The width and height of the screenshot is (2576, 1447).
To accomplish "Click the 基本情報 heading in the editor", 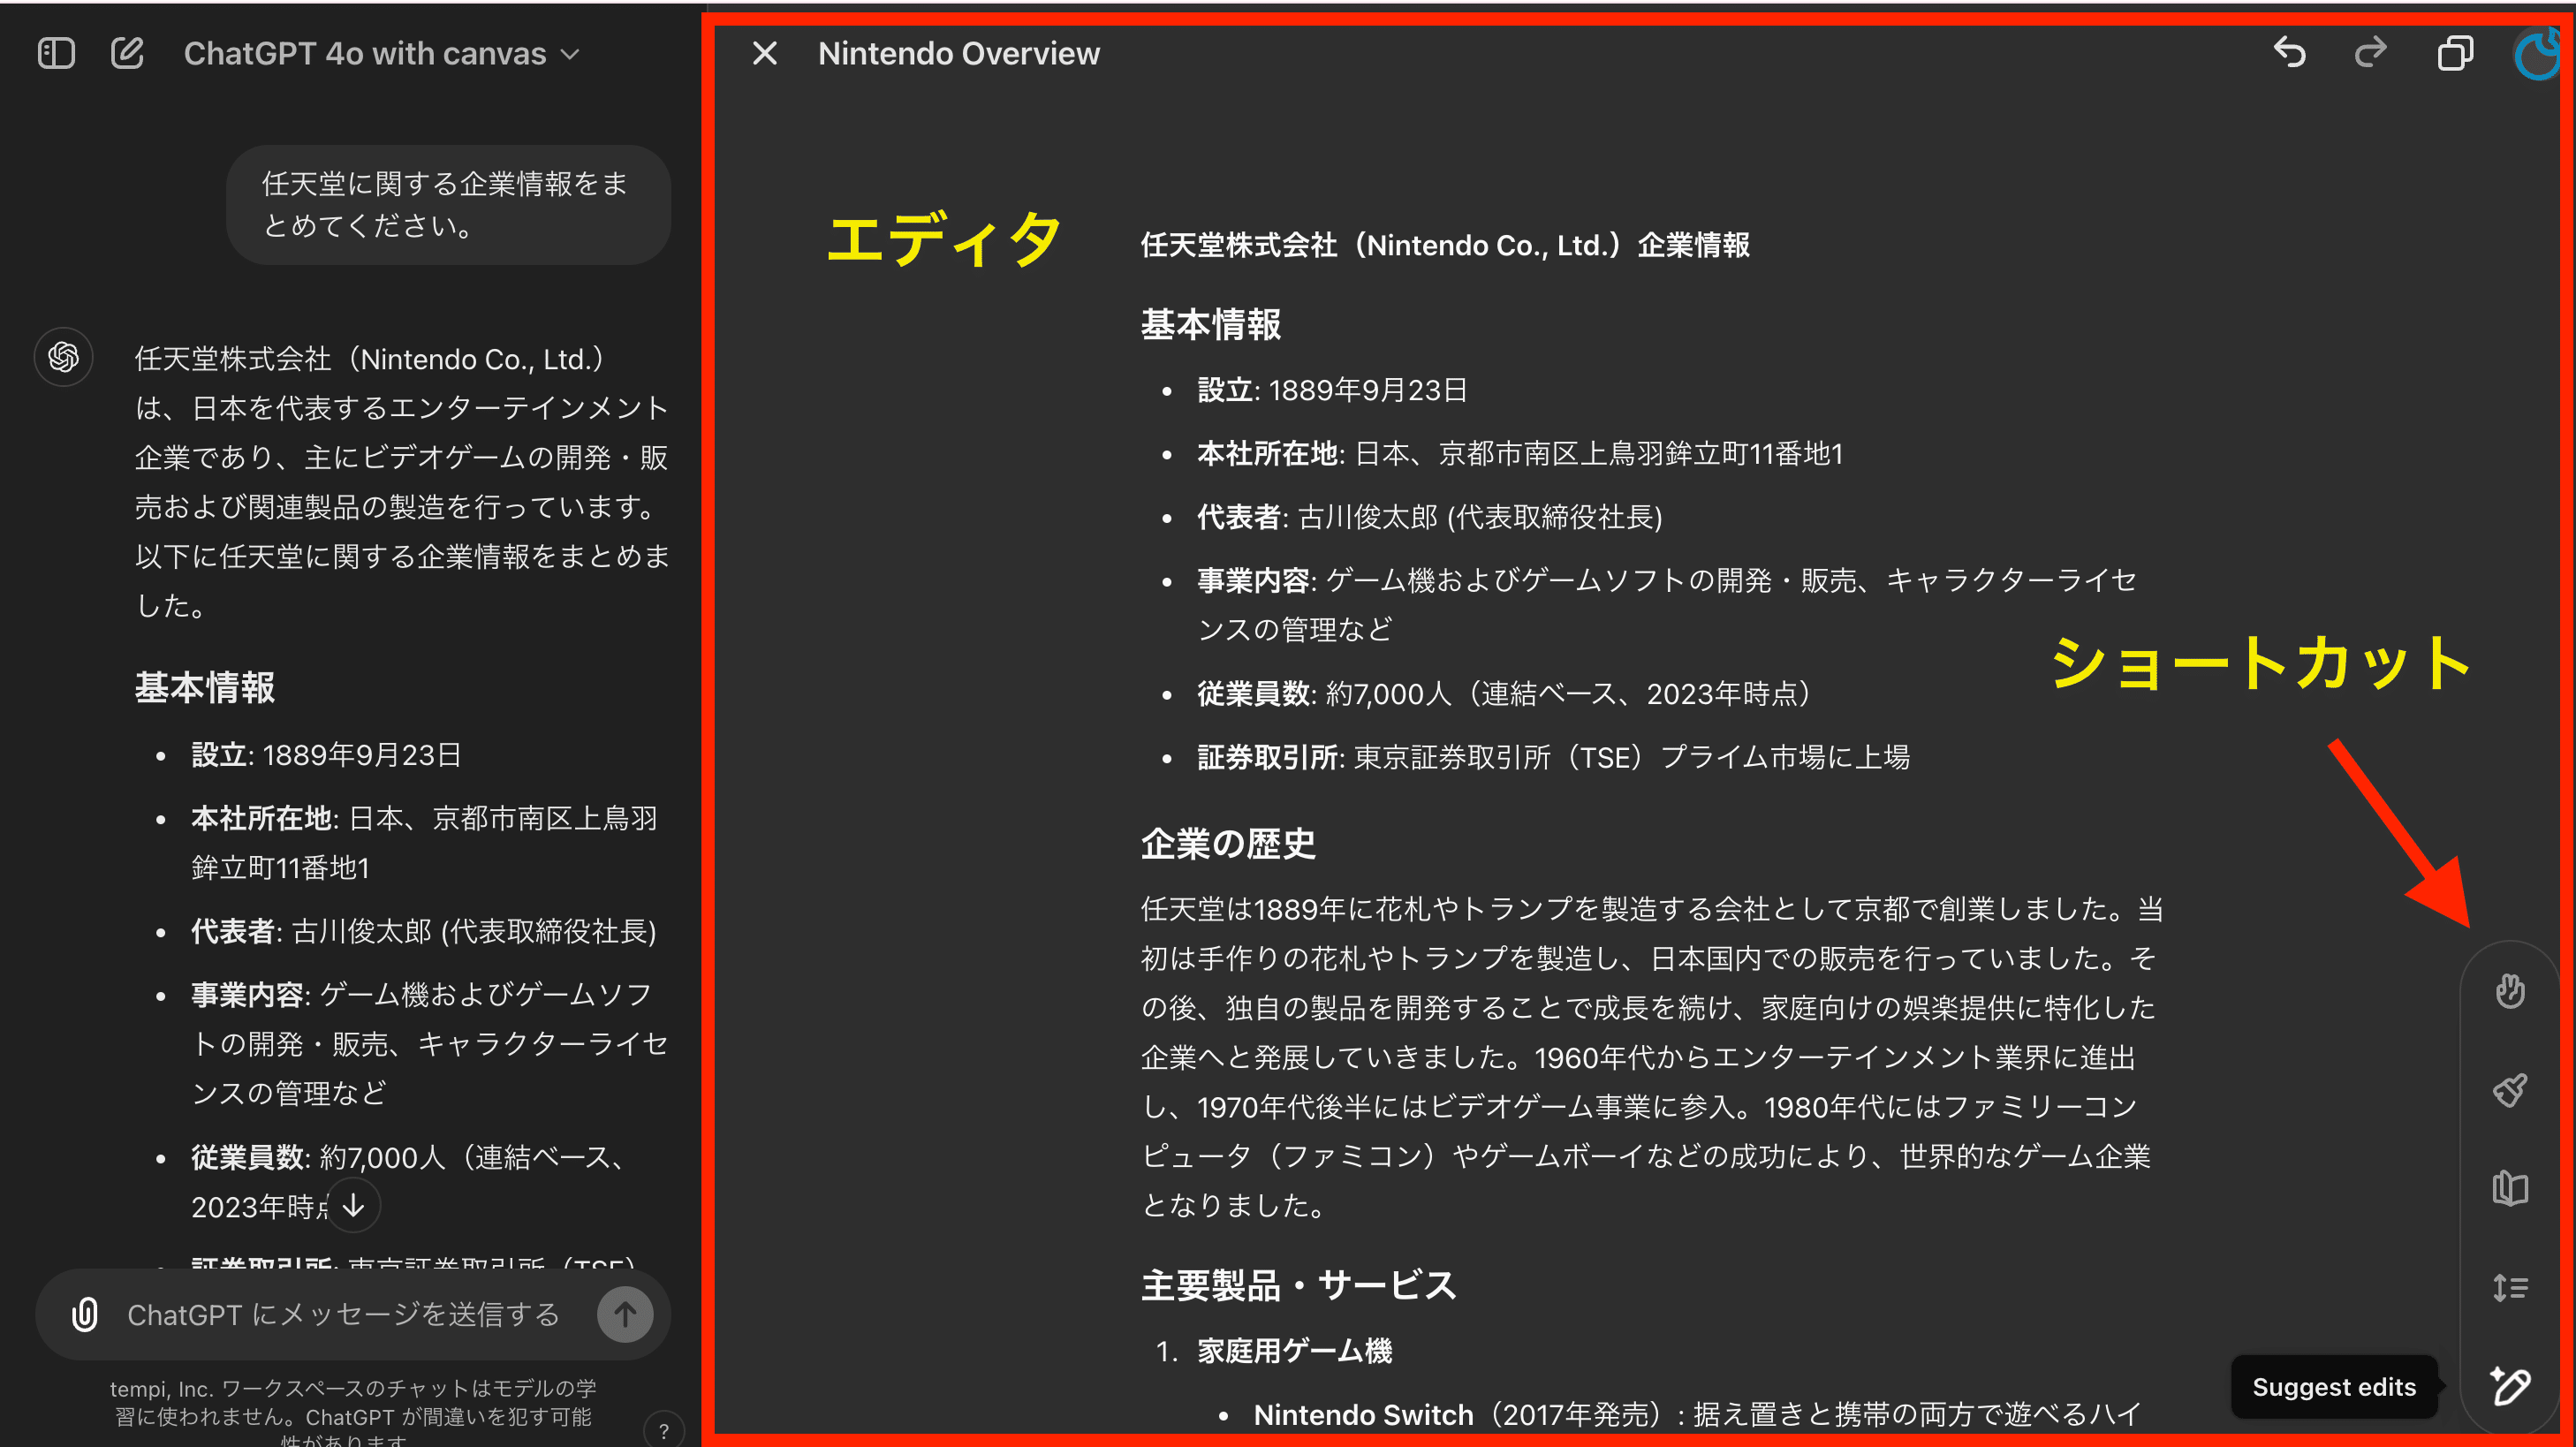I will (1211, 324).
